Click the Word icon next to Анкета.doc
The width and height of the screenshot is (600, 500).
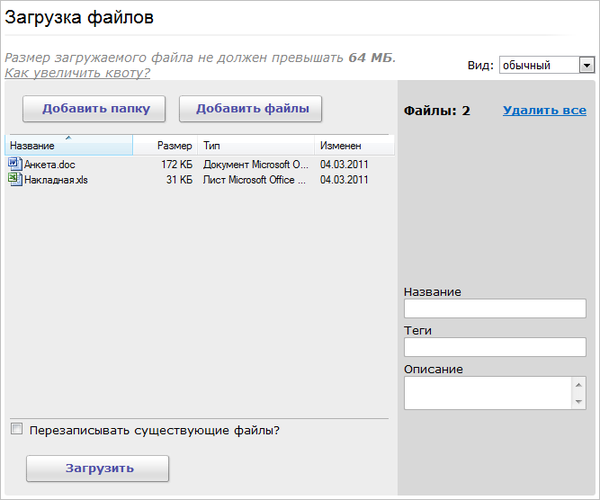pos(14,163)
